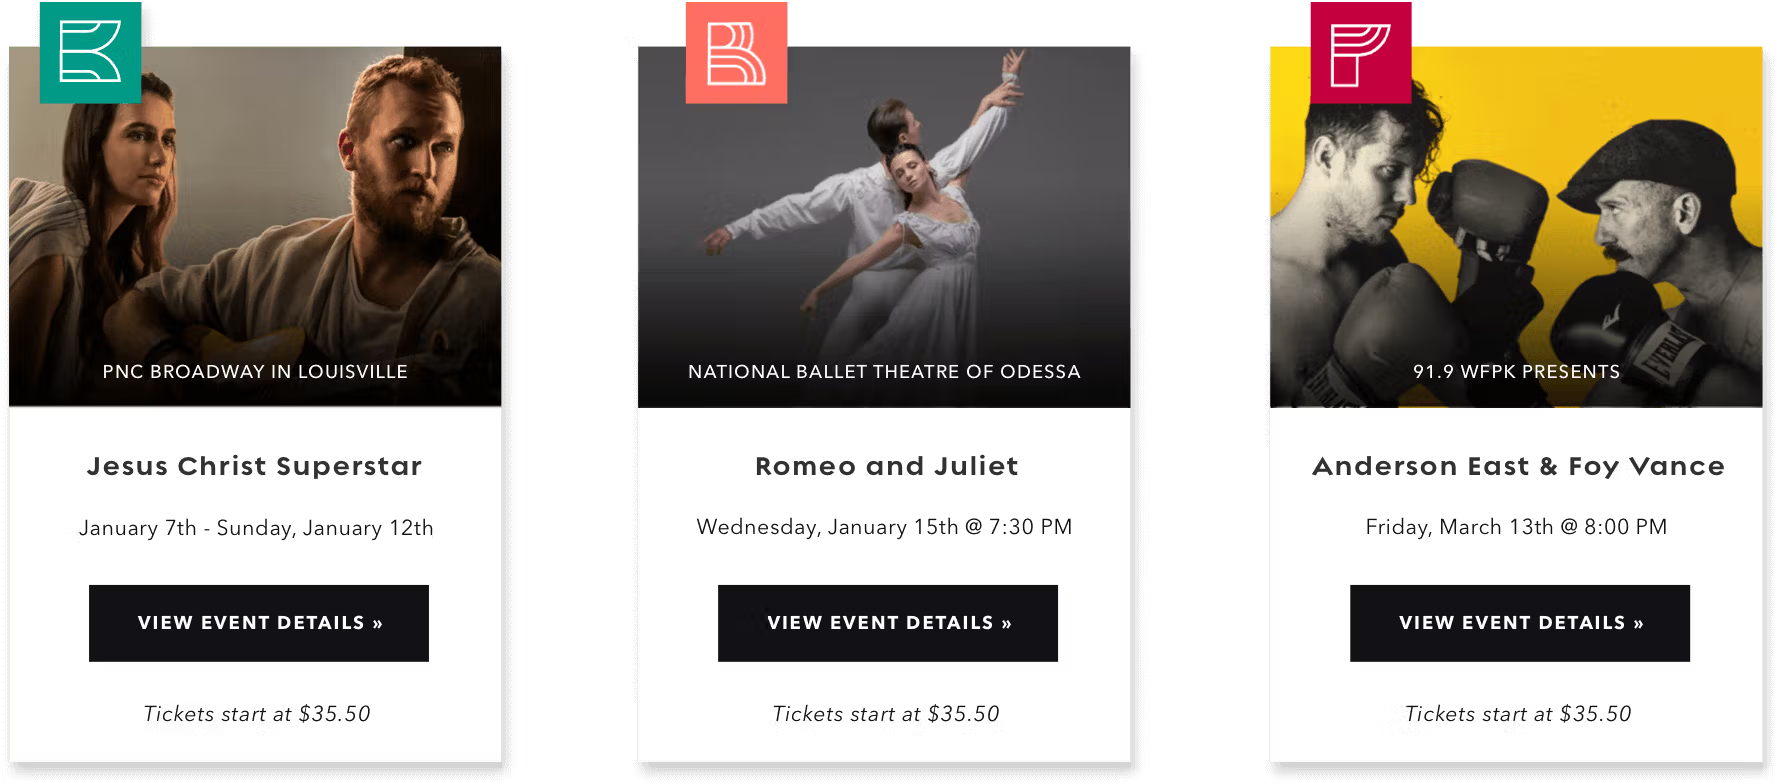This screenshot has width=1780, height=784.
Task: Click the PNC Broadway in Louisville label
Action: [x=255, y=371]
